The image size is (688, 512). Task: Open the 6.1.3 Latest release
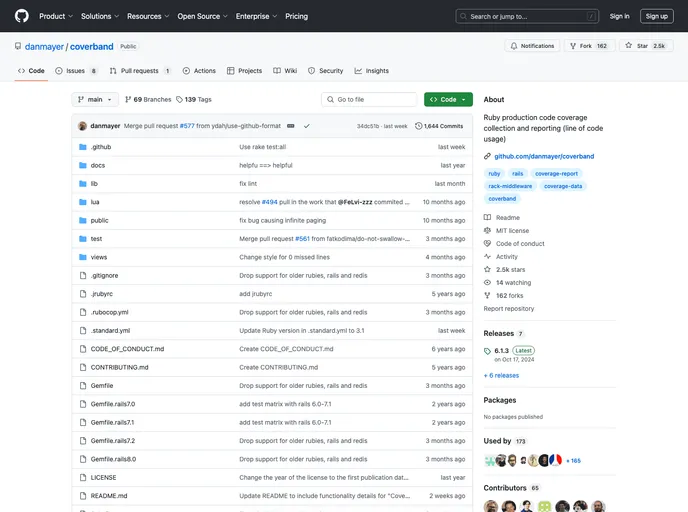pos(501,351)
